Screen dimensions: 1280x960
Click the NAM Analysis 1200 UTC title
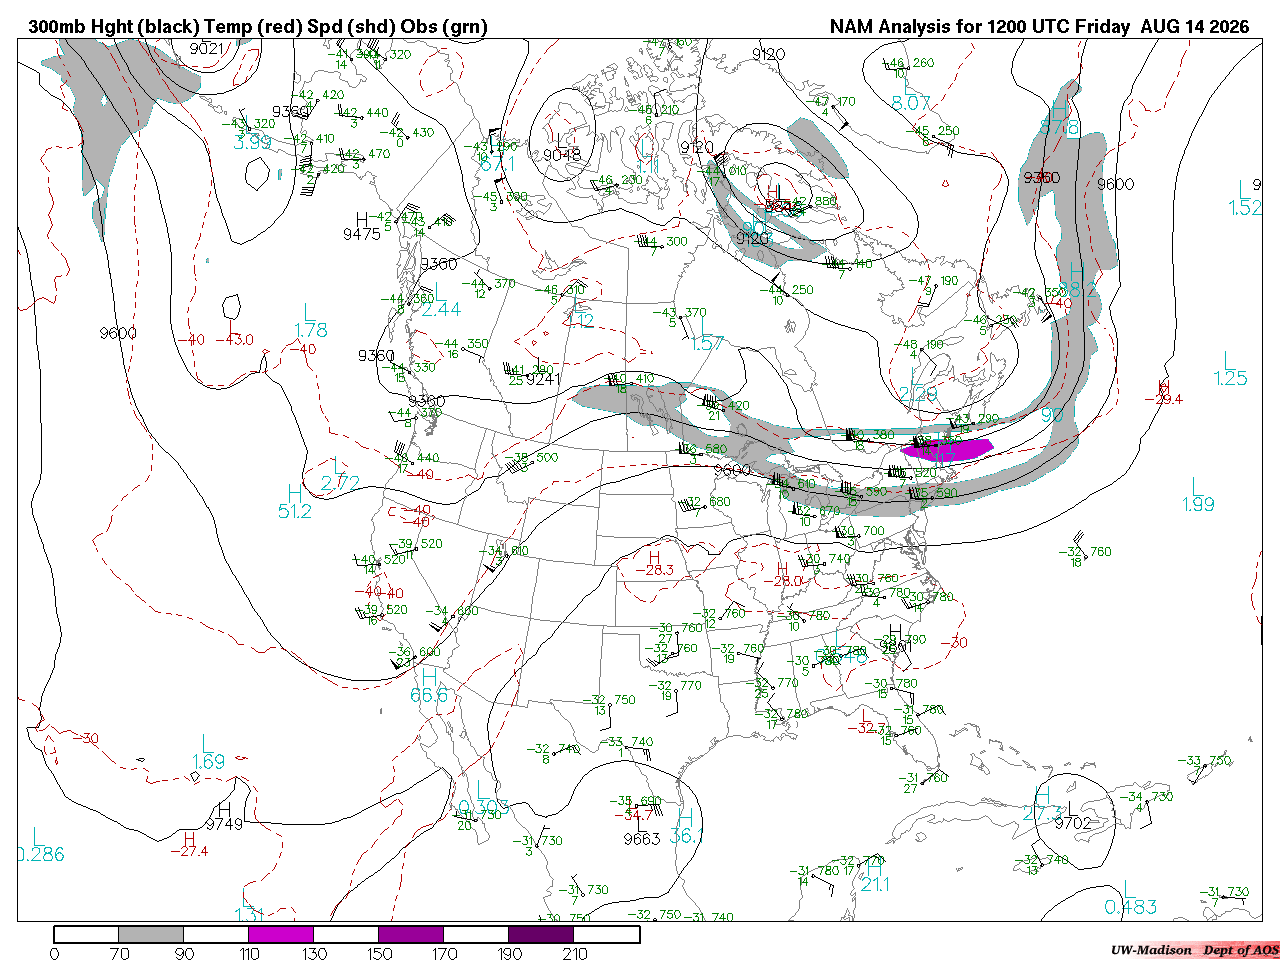pos(1039,27)
